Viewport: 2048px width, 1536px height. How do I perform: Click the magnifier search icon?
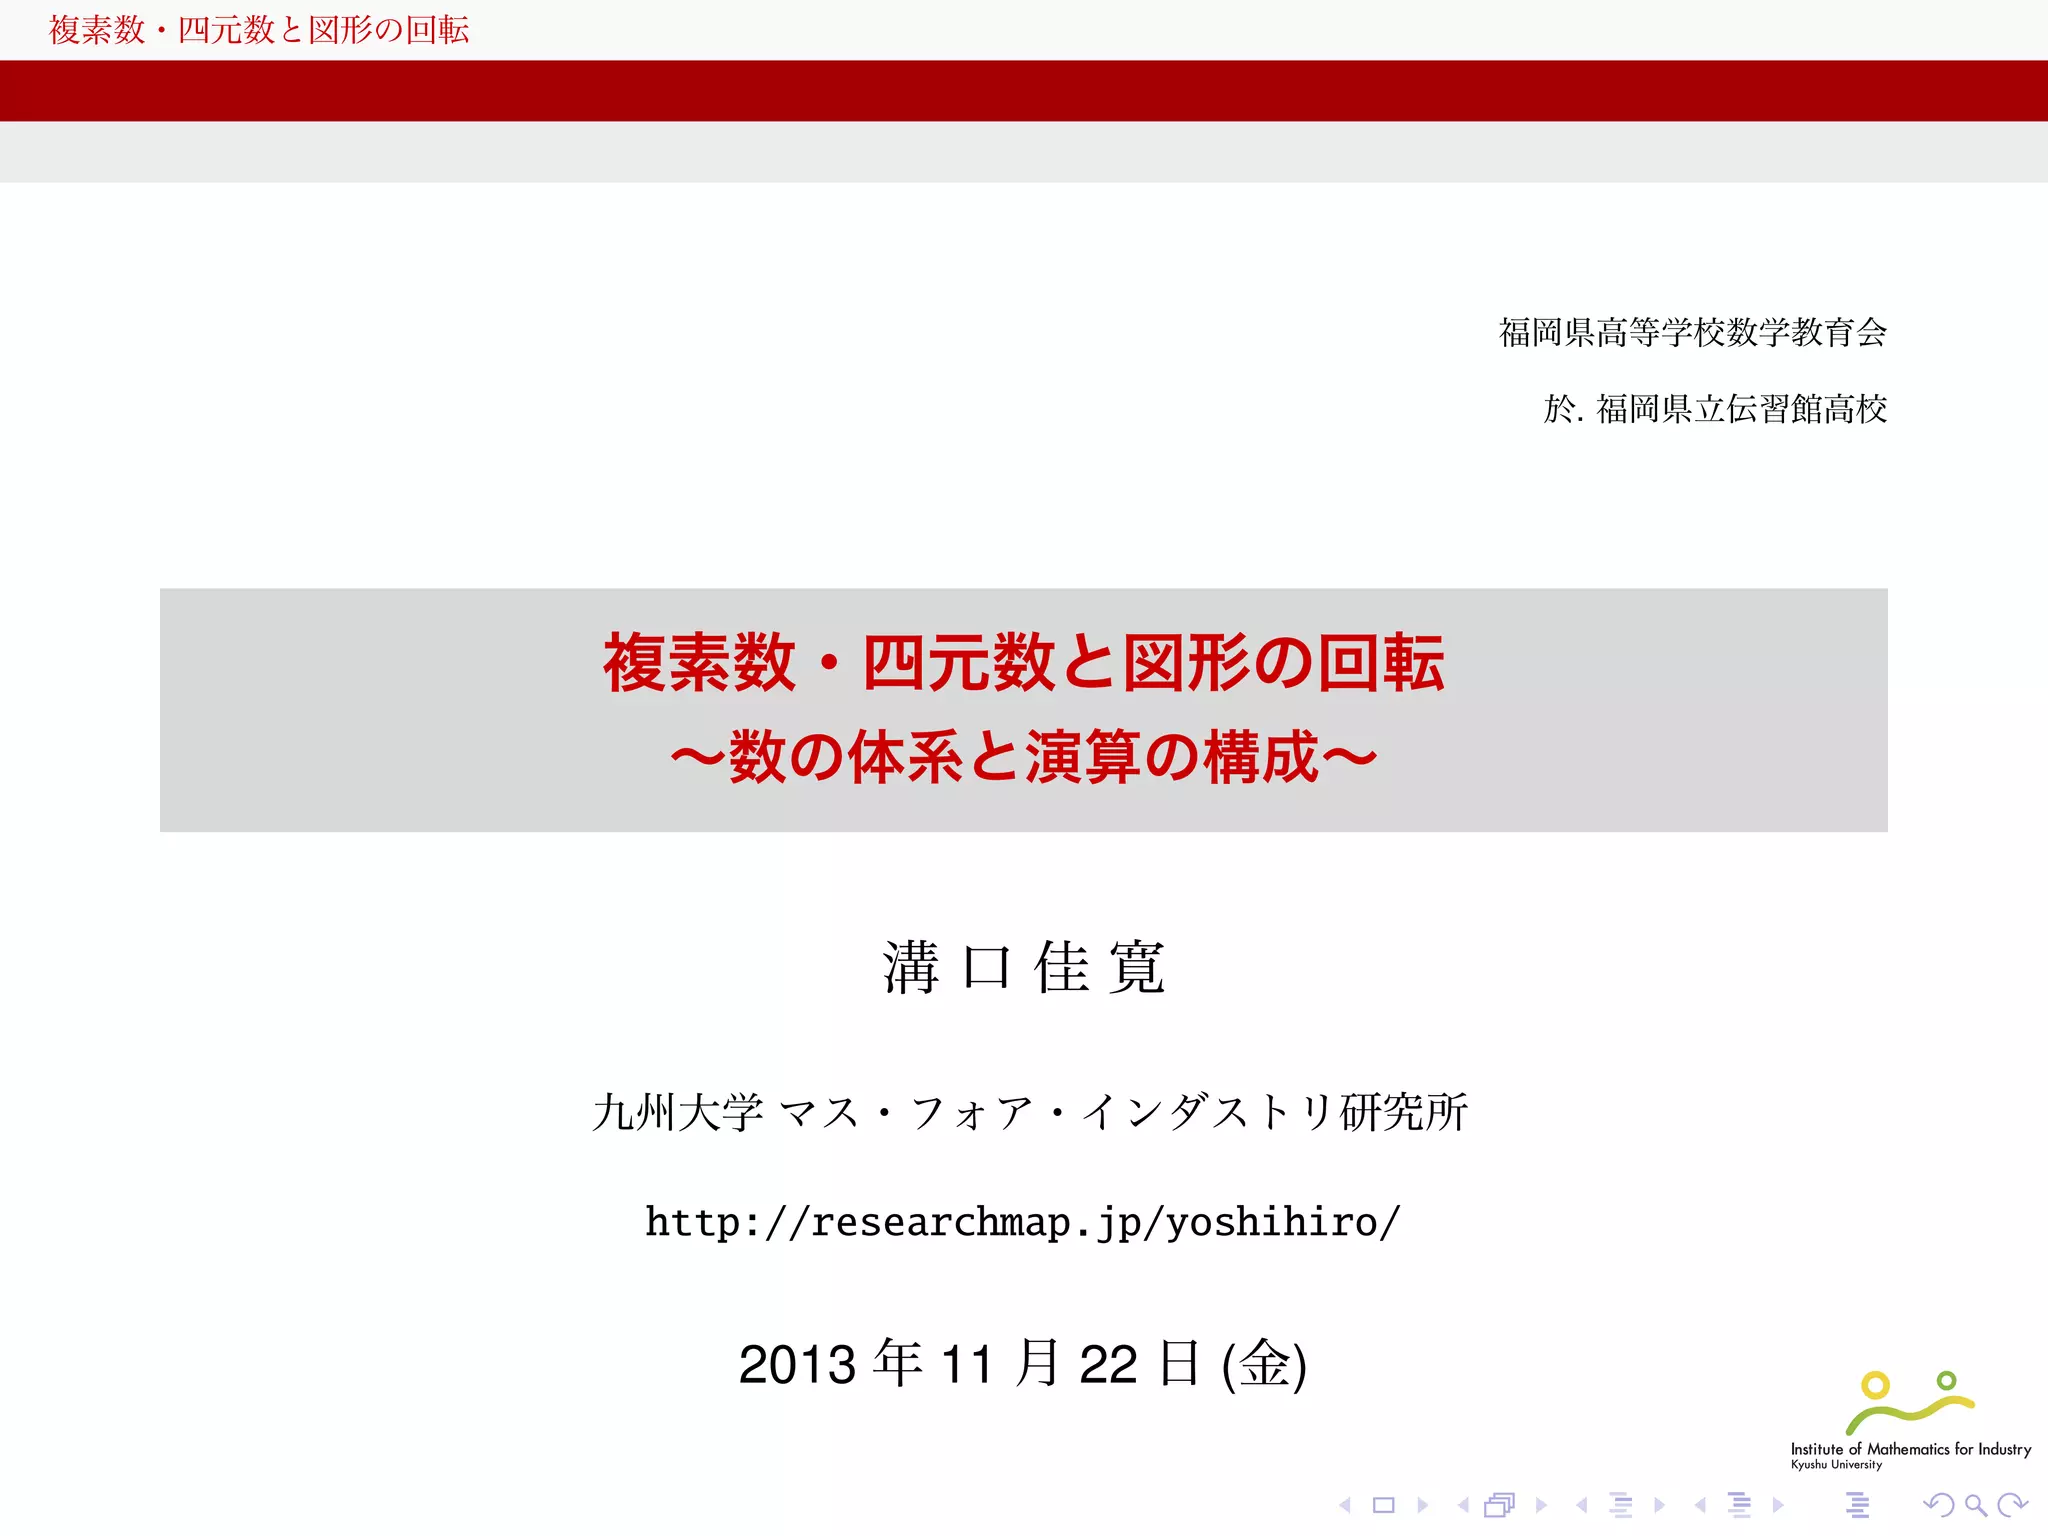[x=1976, y=1505]
